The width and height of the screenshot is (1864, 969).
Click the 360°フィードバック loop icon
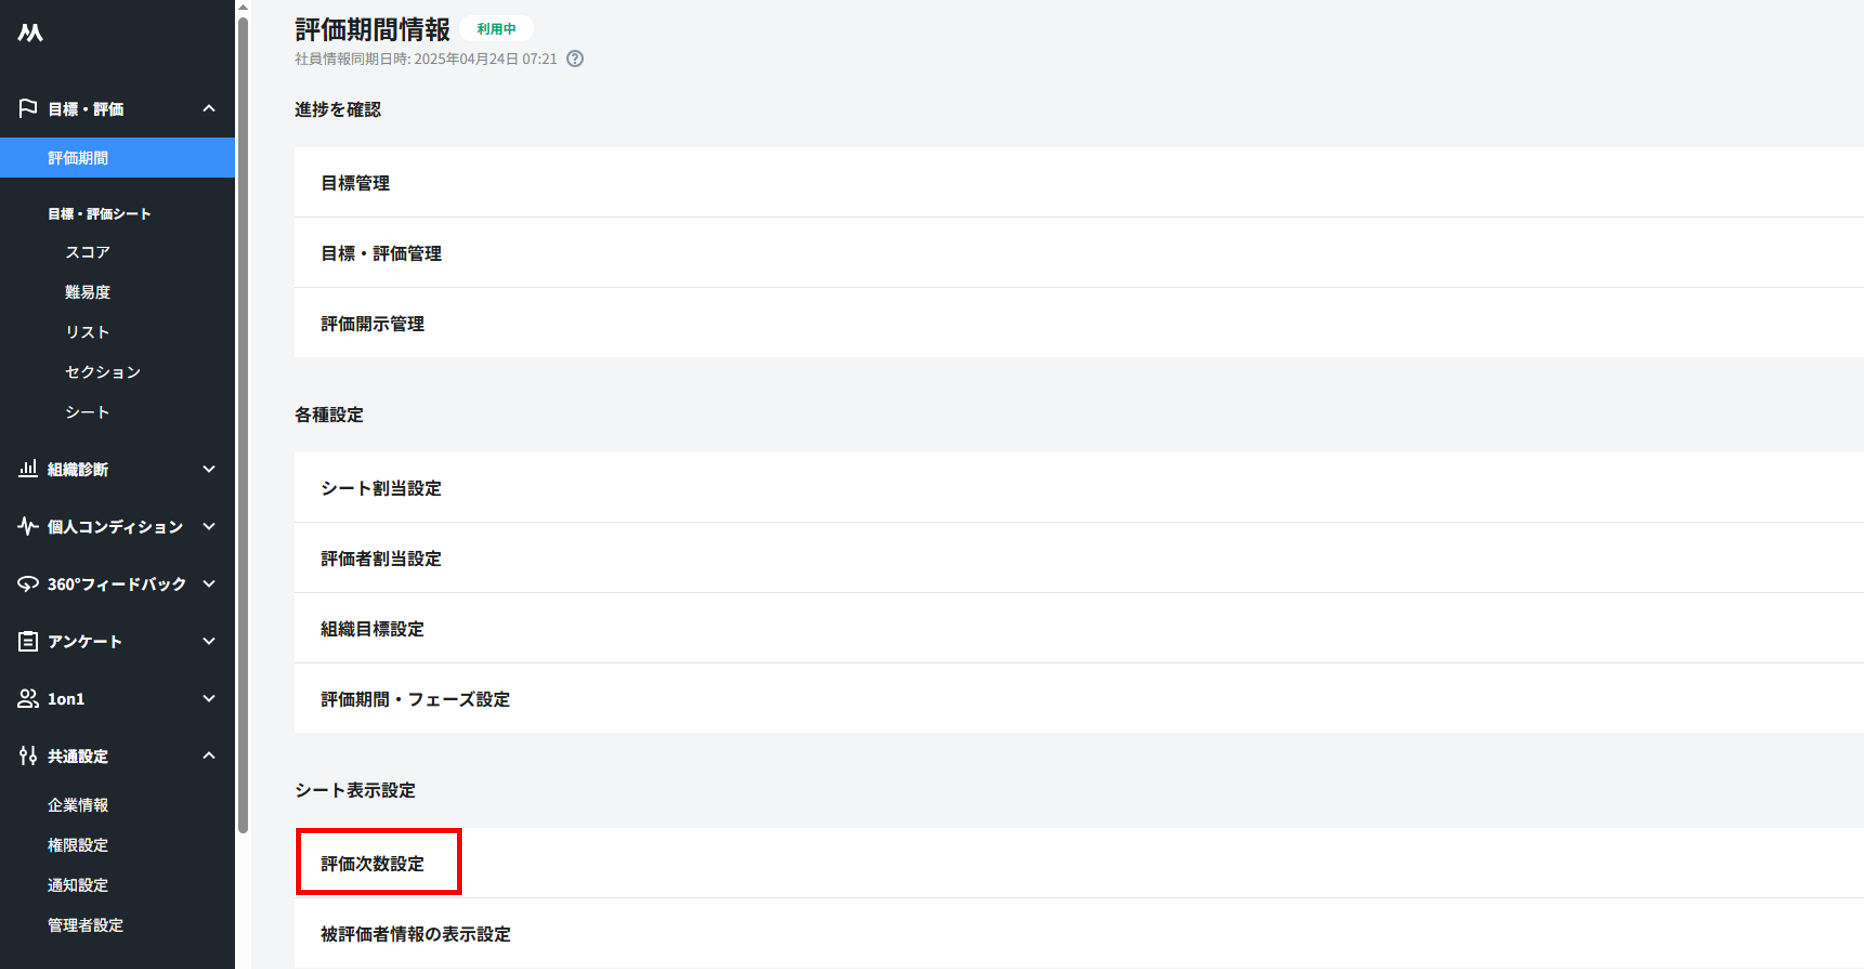[27, 583]
